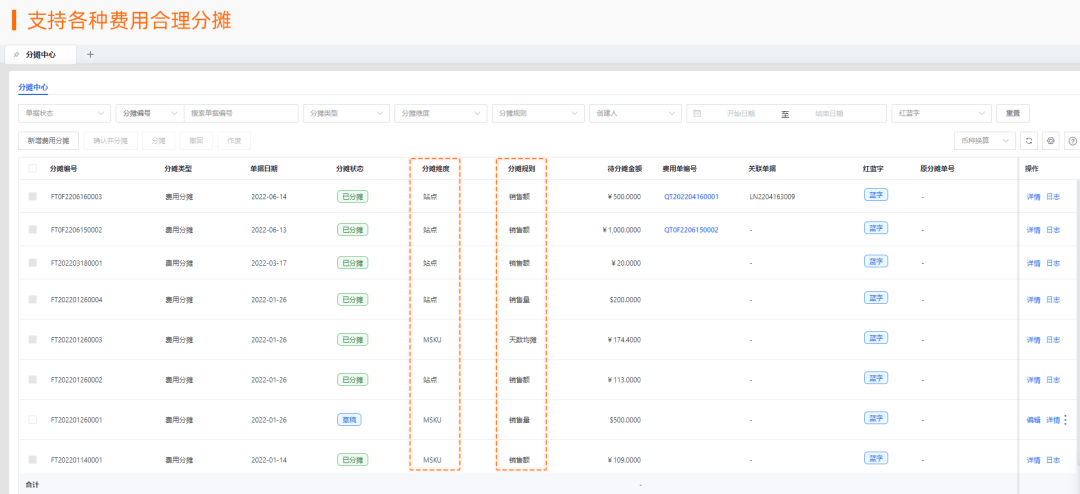
Task: Check the row FT0F2206150002 checkbox
Action: 32,229
